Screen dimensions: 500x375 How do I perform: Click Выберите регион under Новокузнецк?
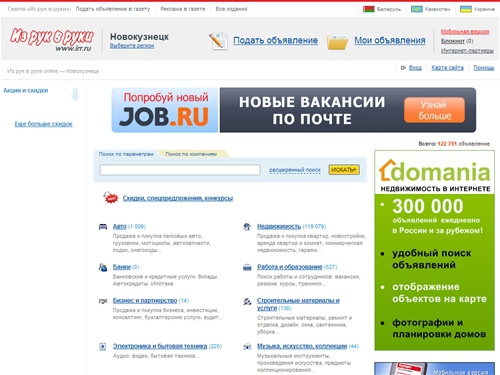pos(132,46)
